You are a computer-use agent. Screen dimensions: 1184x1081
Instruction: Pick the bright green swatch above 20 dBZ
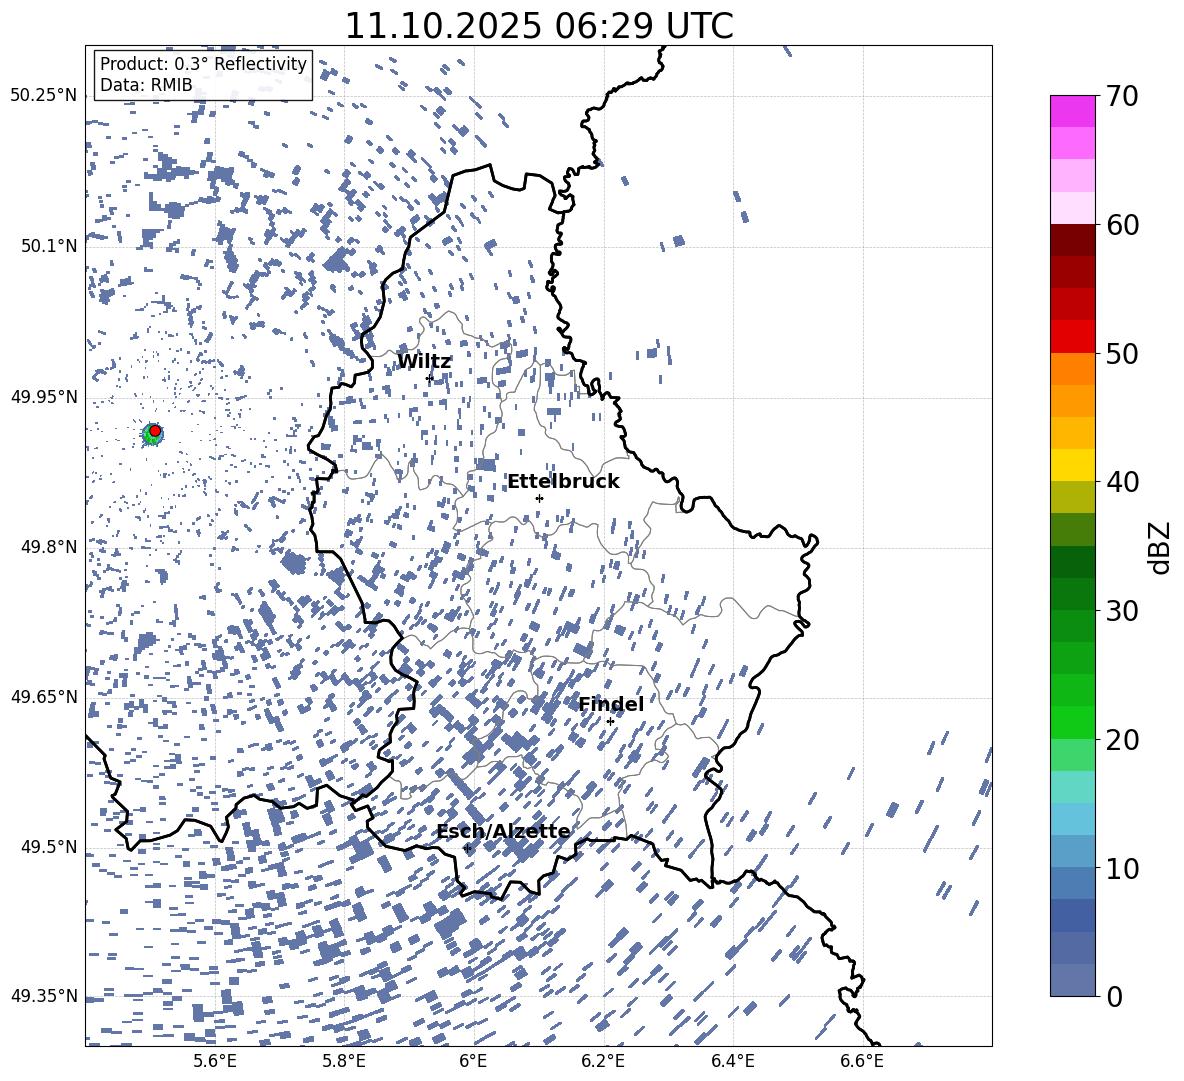tap(1072, 722)
